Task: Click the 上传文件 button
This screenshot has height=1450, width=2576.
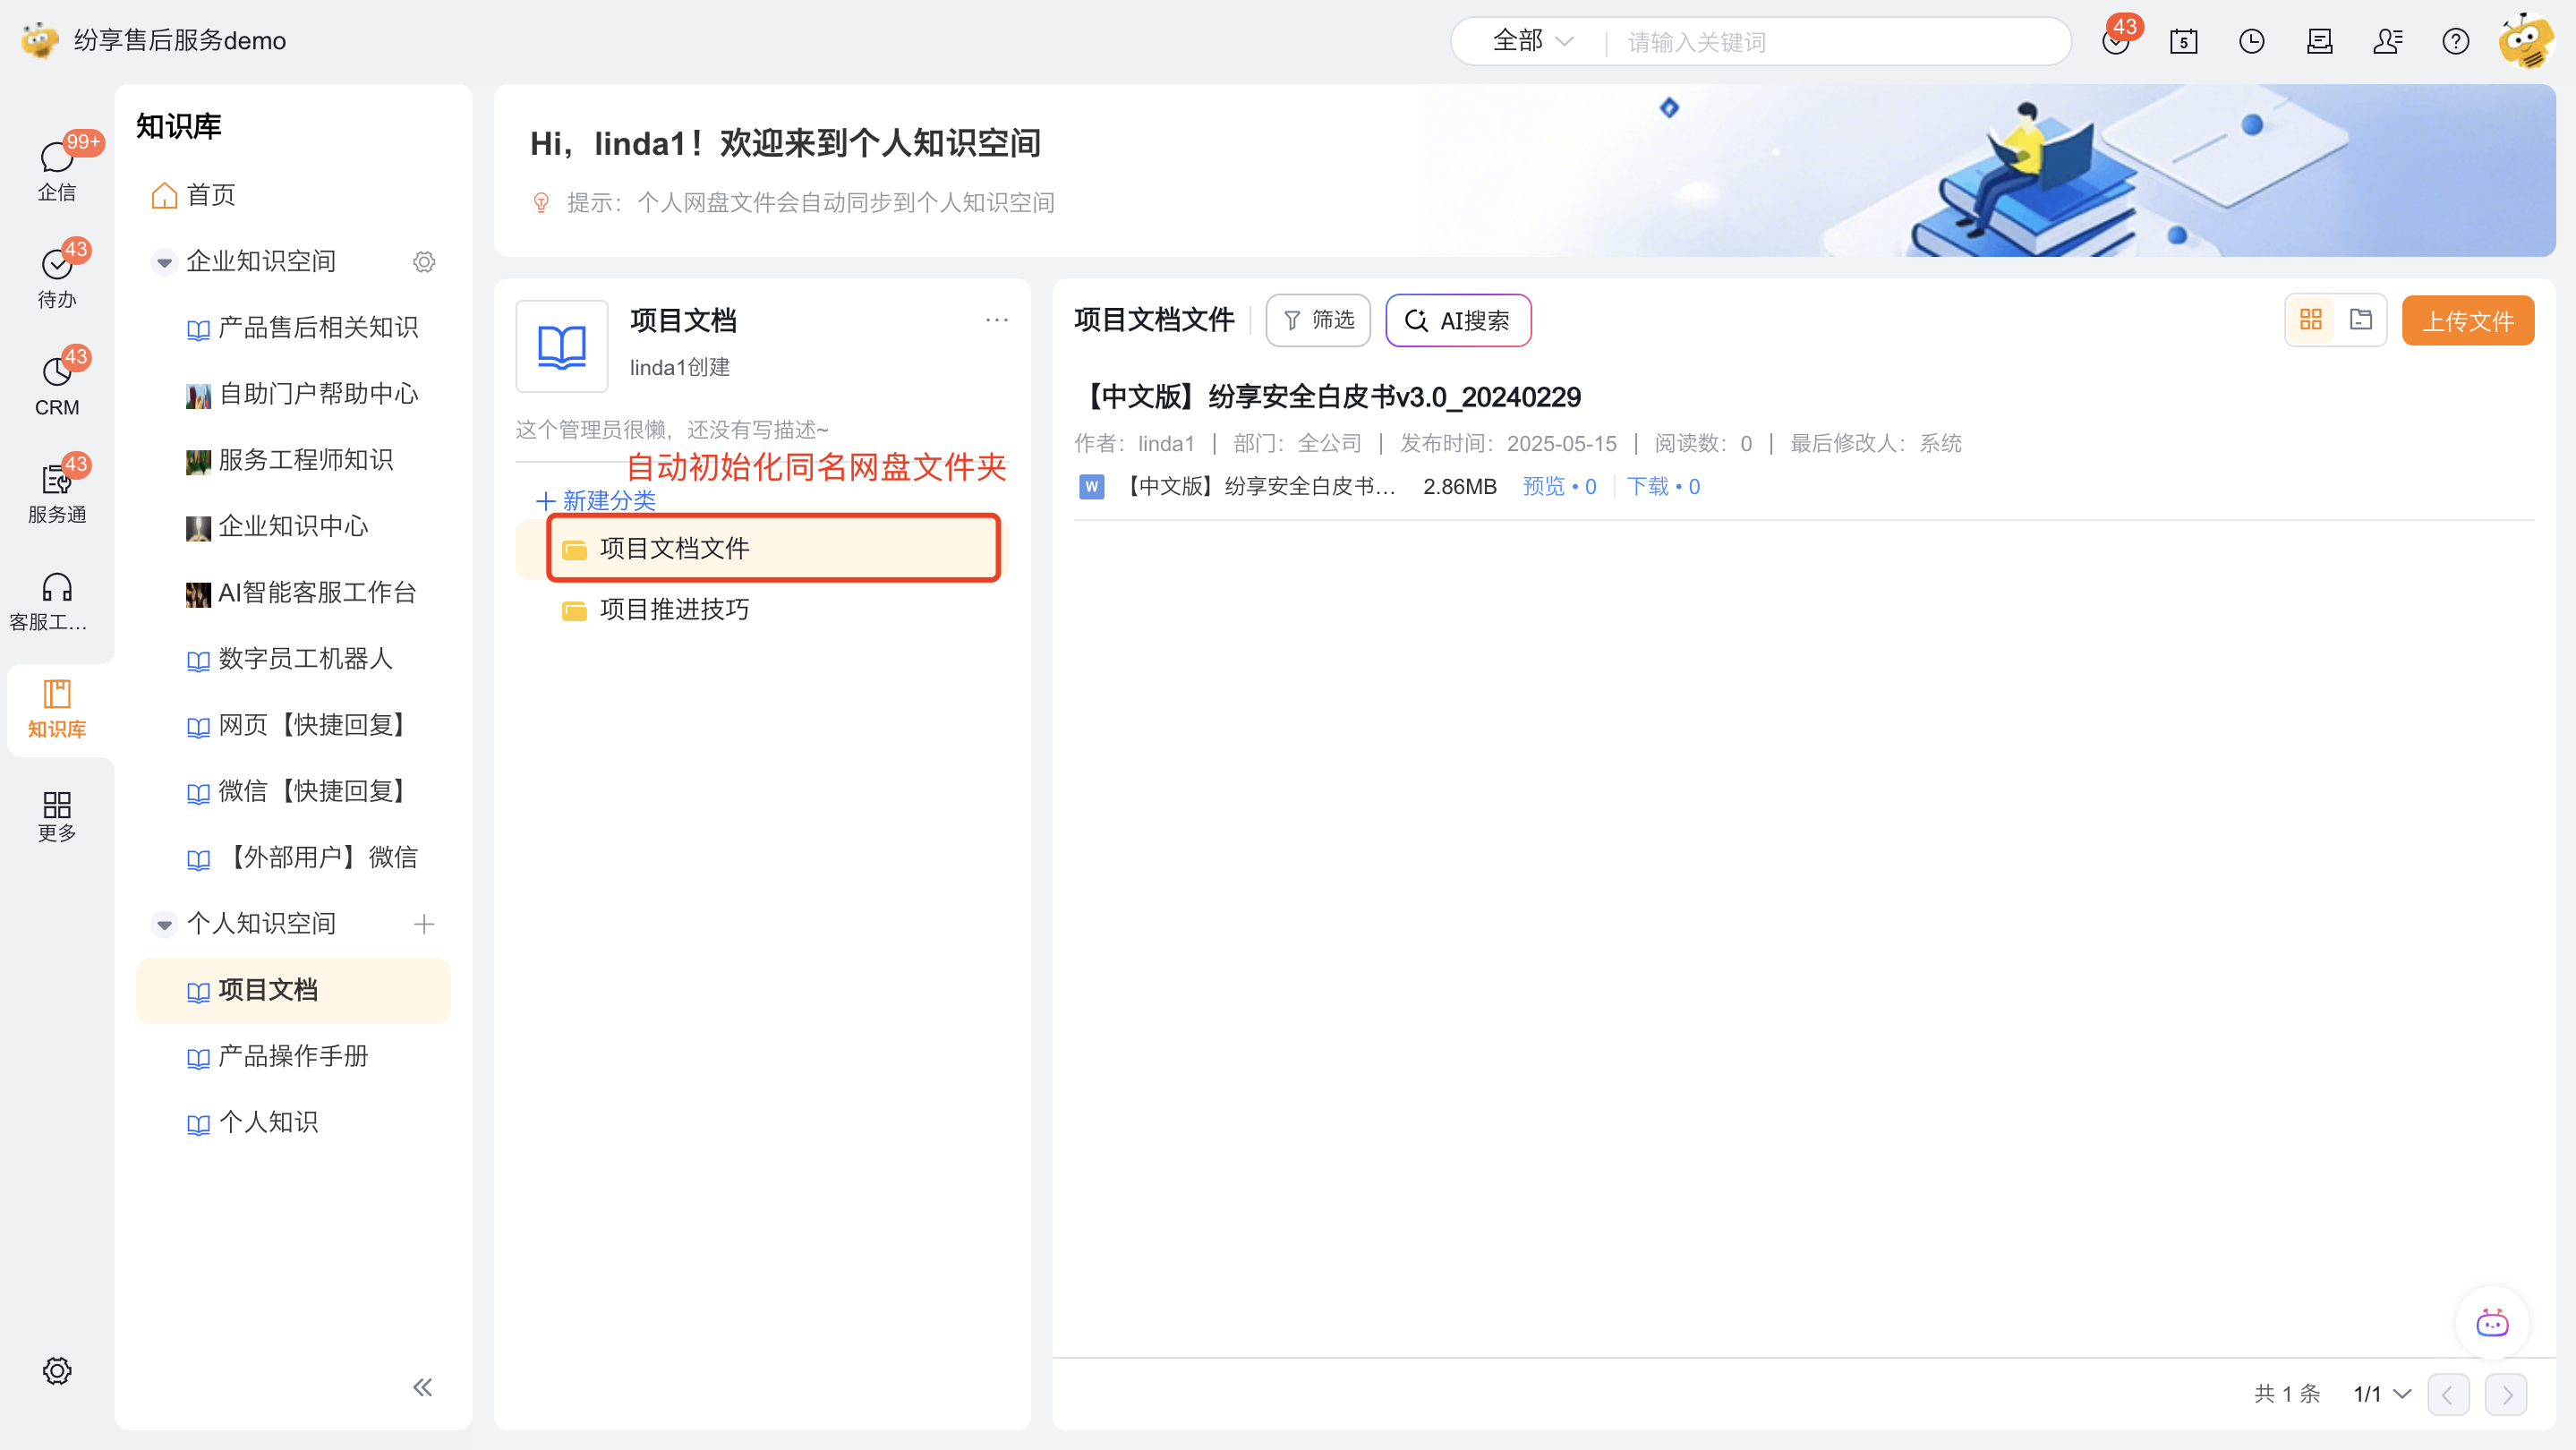Action: pos(2467,320)
